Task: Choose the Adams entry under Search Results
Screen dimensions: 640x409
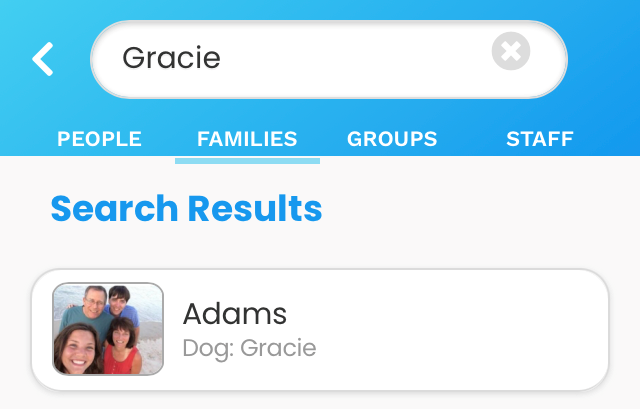Action: coord(320,329)
